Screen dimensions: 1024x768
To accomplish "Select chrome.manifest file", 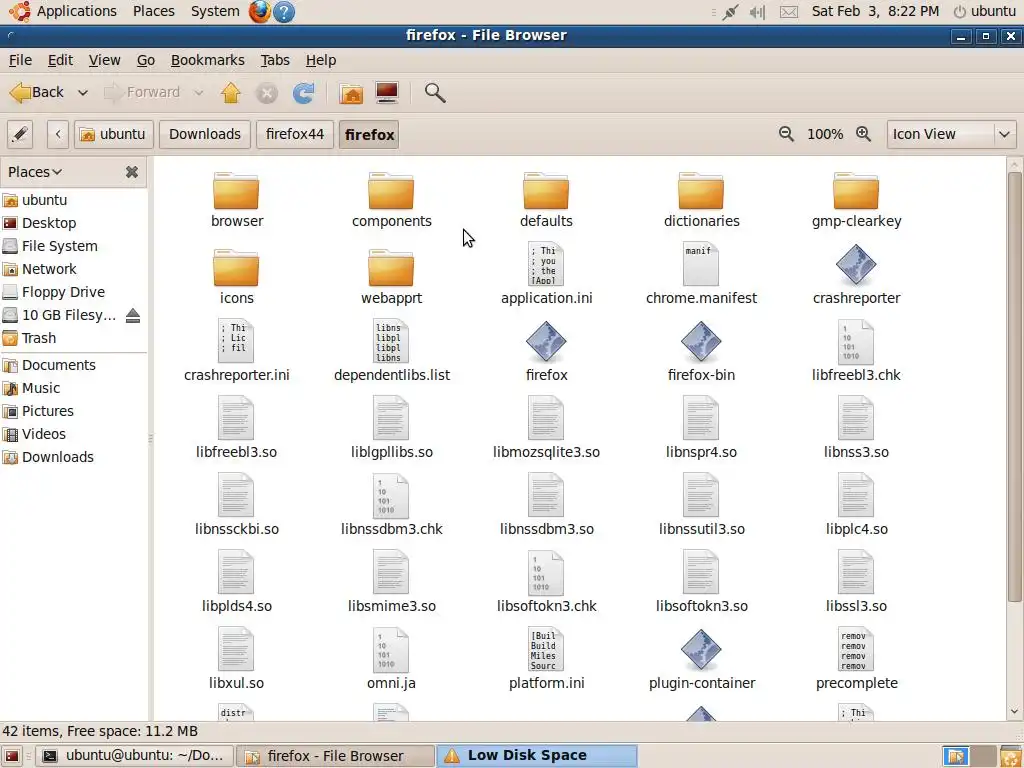I will 701,264.
